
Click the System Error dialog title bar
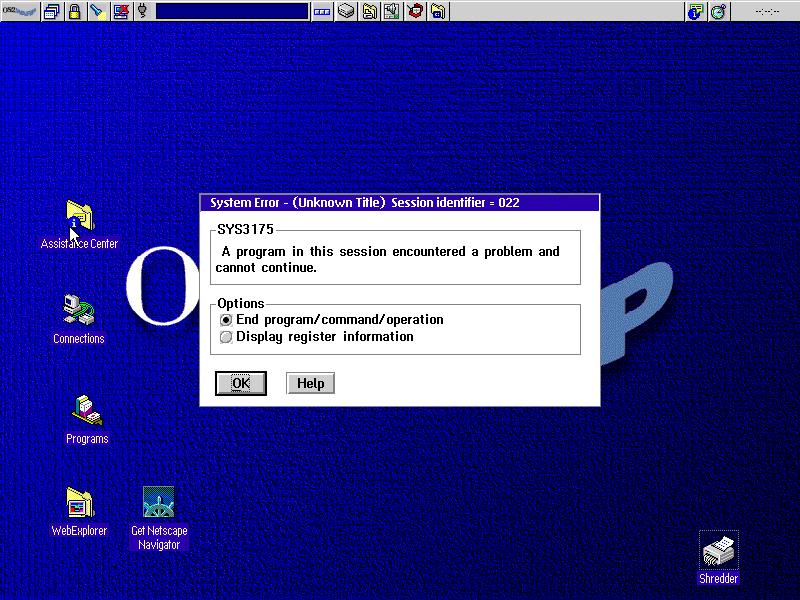click(399, 203)
